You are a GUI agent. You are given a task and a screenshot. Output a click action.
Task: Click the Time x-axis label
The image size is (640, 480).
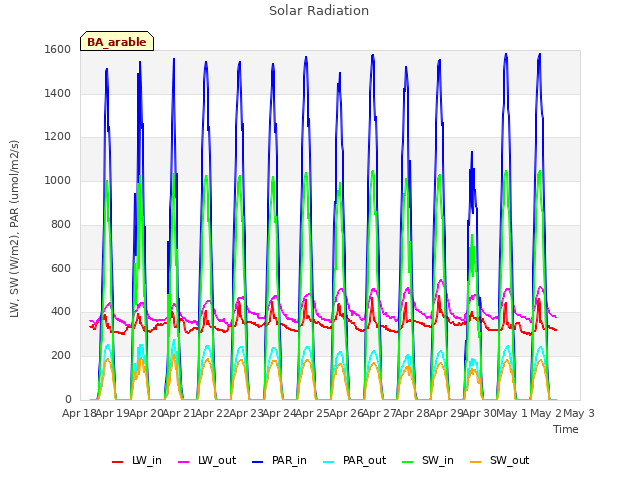[565, 429]
